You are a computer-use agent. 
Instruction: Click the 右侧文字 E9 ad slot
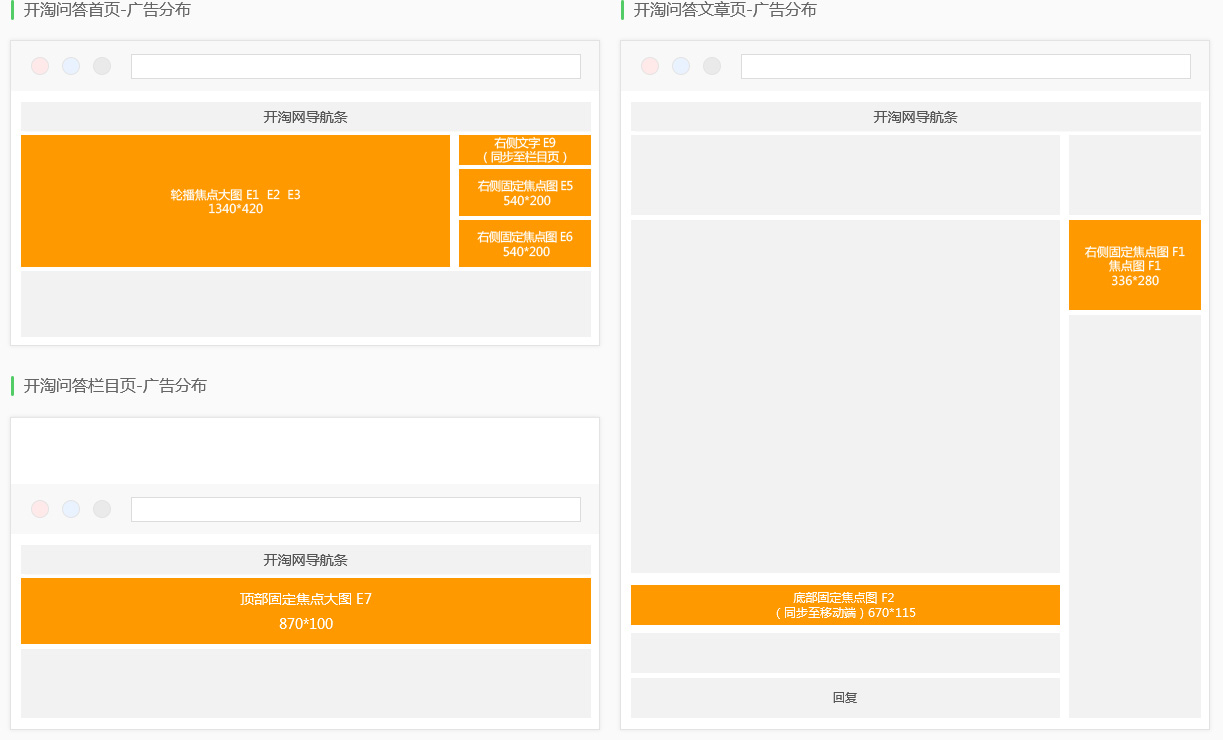524,150
